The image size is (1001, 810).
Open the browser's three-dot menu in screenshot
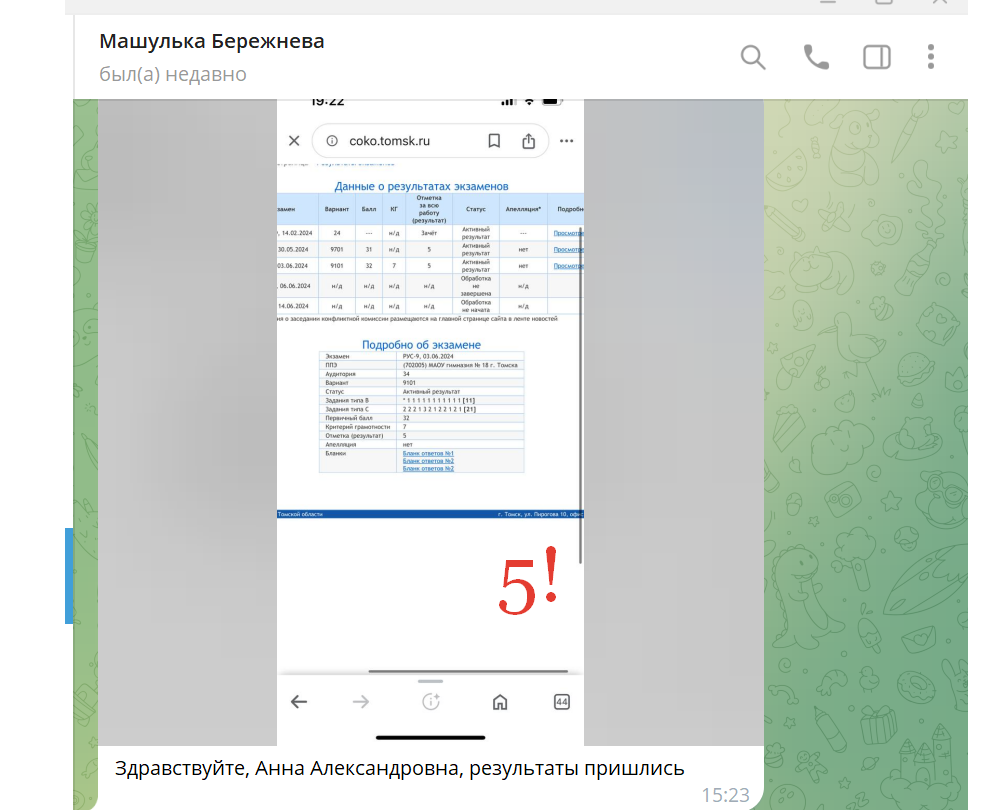567,141
